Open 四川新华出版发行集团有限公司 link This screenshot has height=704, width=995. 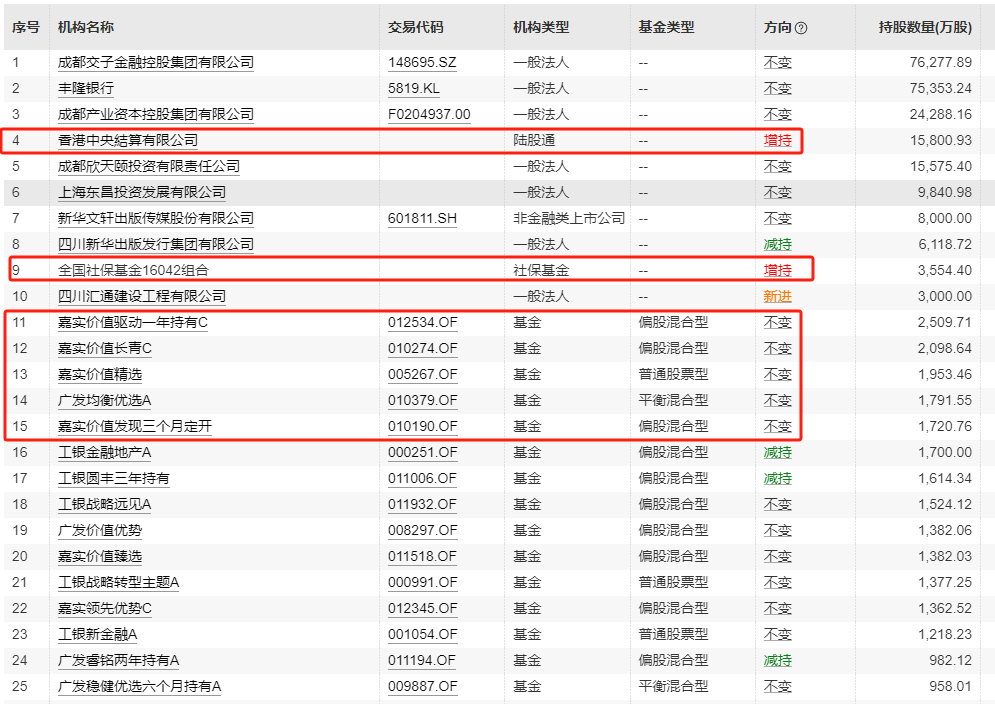(x=155, y=244)
